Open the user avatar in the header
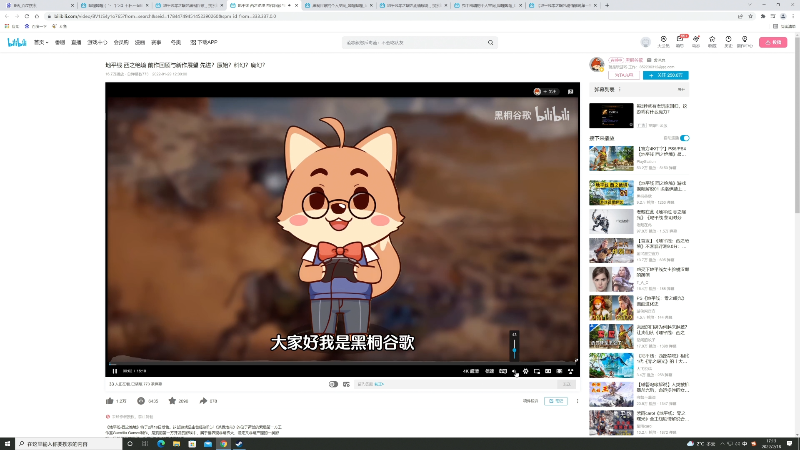 coord(645,42)
